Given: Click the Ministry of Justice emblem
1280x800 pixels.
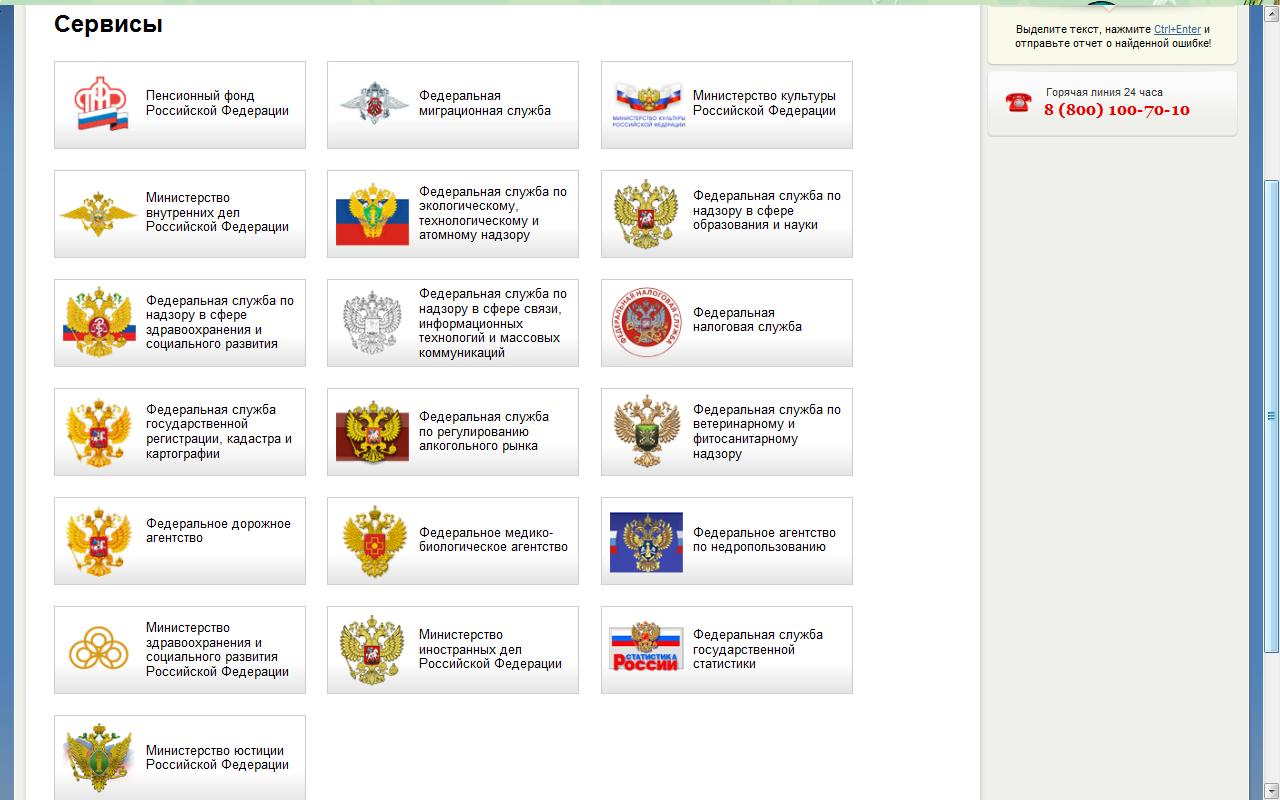Looking at the screenshot, I should tap(98, 758).
